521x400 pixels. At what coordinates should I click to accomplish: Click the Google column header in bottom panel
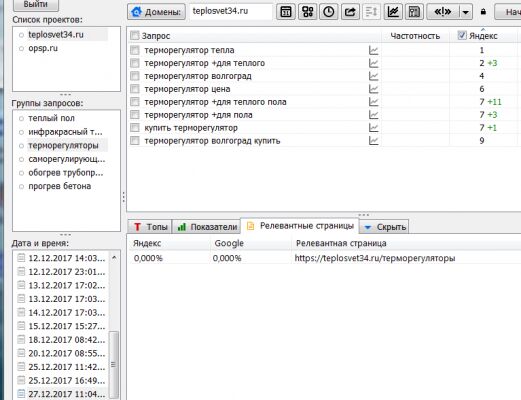229,243
